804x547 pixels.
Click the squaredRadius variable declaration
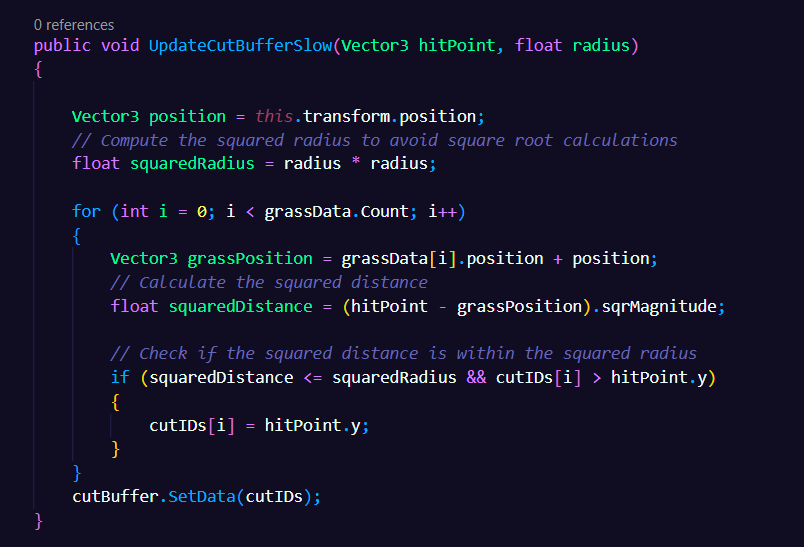click(x=192, y=164)
